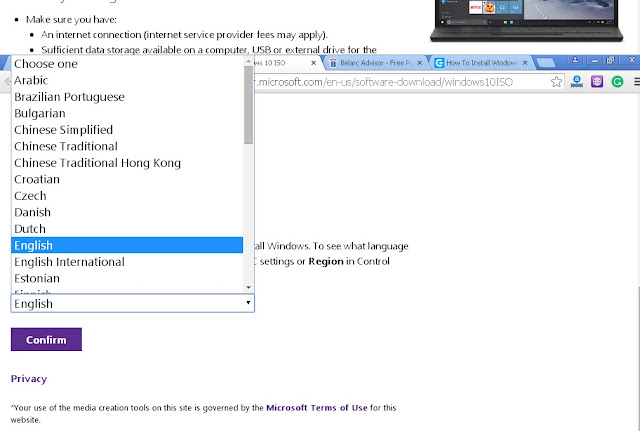Bookmark the page with the star icon
This screenshot has height=431, width=640.
tap(556, 82)
